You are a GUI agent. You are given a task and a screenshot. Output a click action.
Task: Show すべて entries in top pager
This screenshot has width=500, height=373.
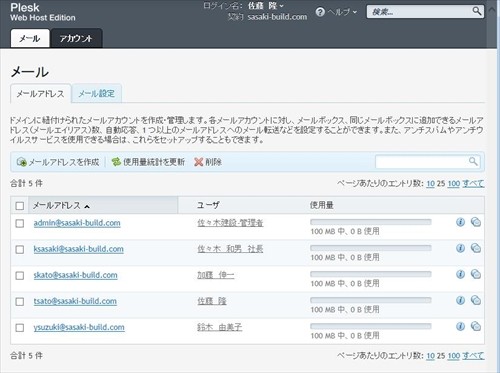[x=473, y=184]
